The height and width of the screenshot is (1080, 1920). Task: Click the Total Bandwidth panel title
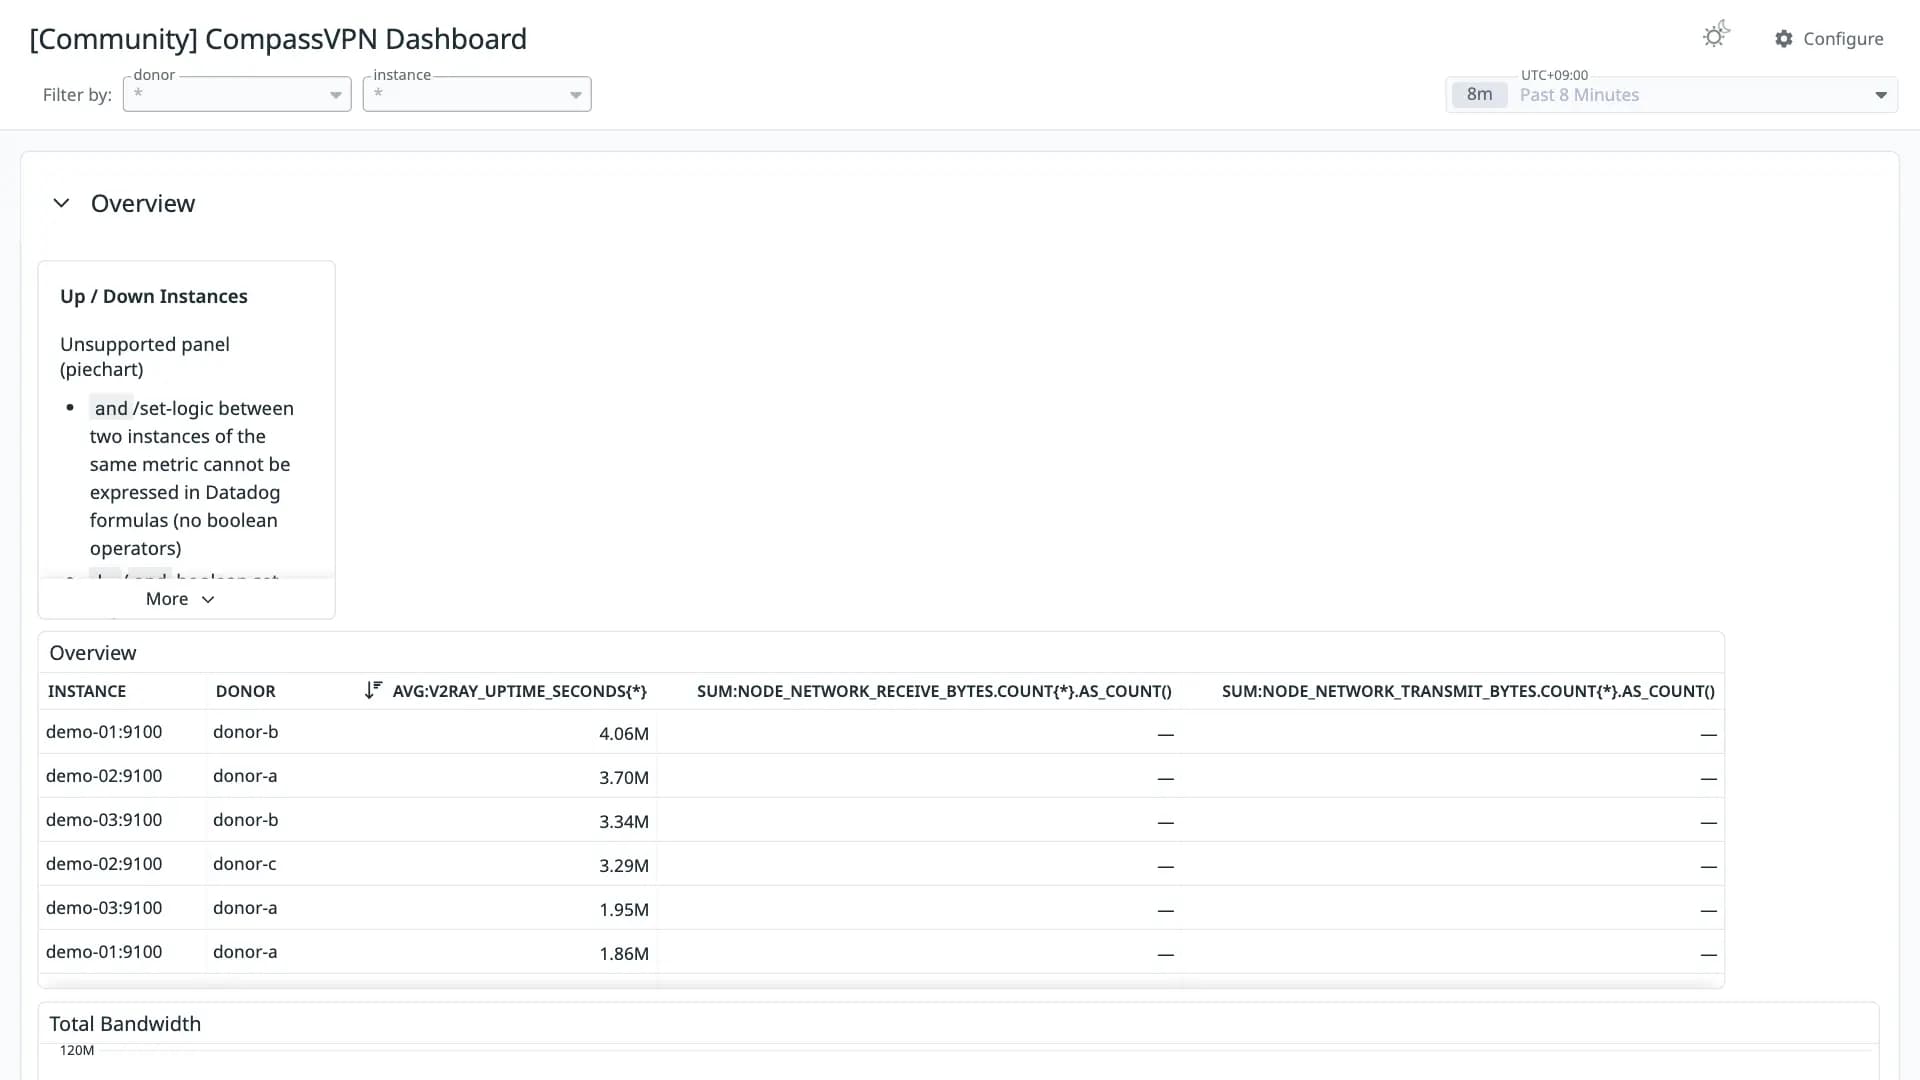pyautogui.click(x=125, y=1023)
